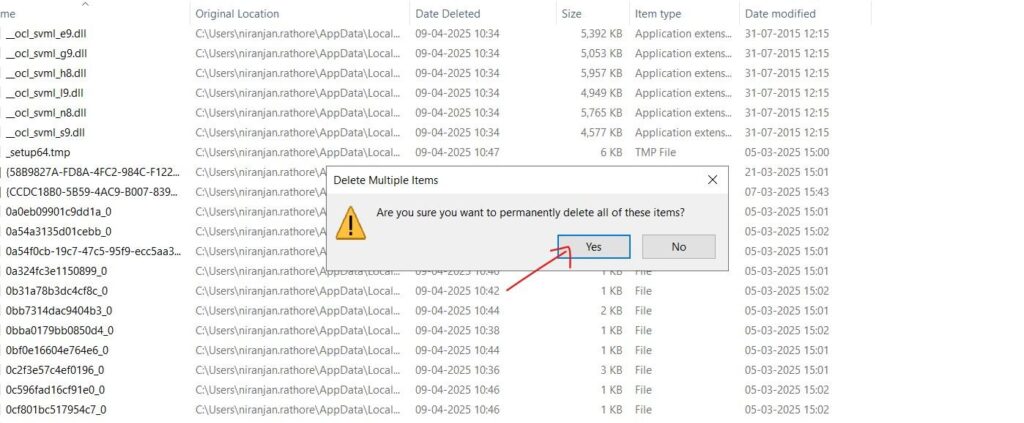This screenshot has width=1024, height=423.
Task: Select file __ocl_svml_l9.dll
Action: [x=44, y=93]
